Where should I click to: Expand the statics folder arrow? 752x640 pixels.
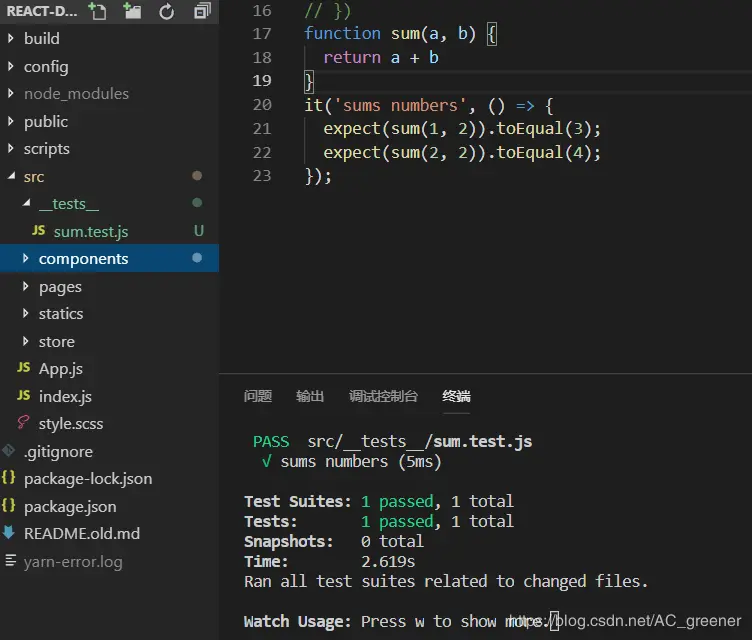25,313
